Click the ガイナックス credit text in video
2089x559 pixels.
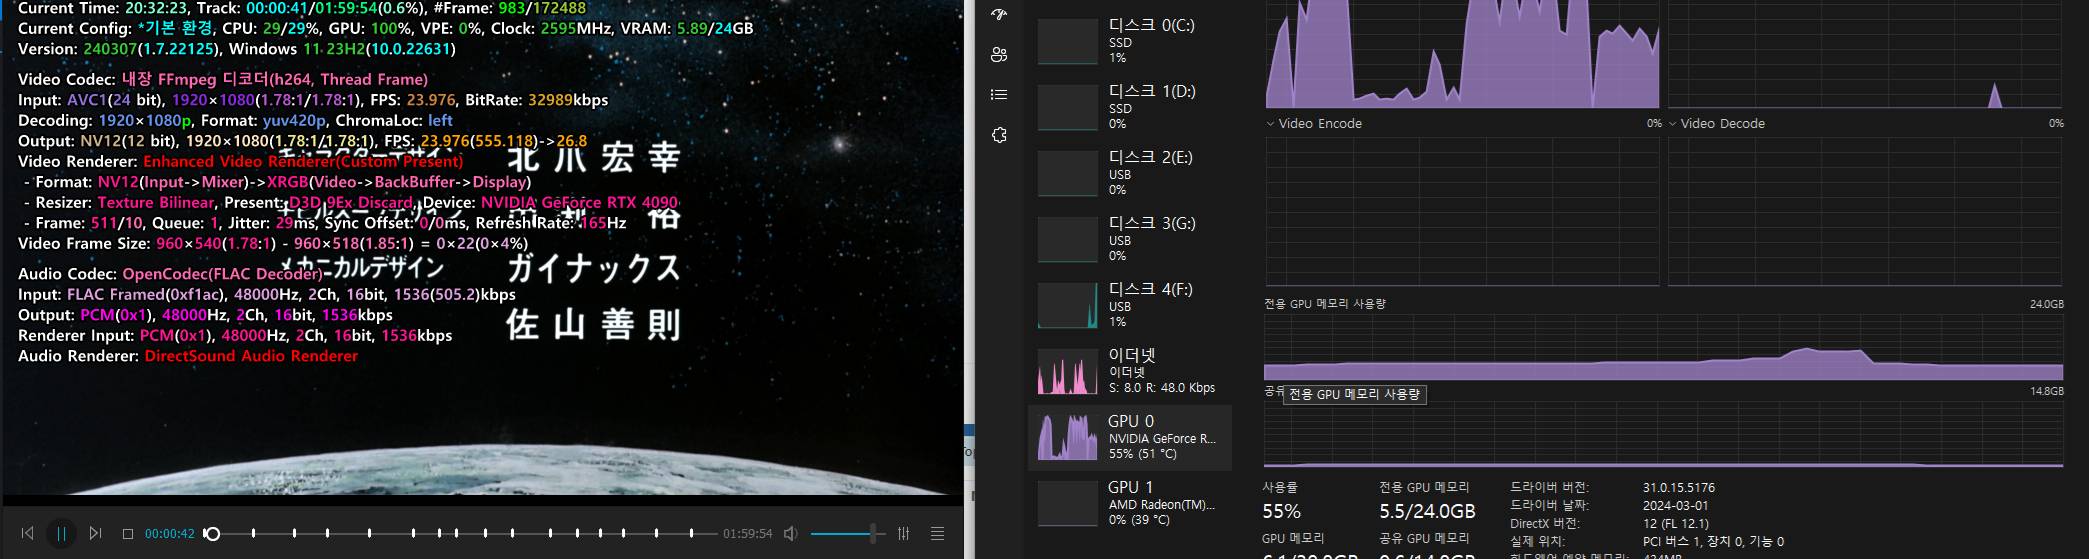(x=593, y=268)
